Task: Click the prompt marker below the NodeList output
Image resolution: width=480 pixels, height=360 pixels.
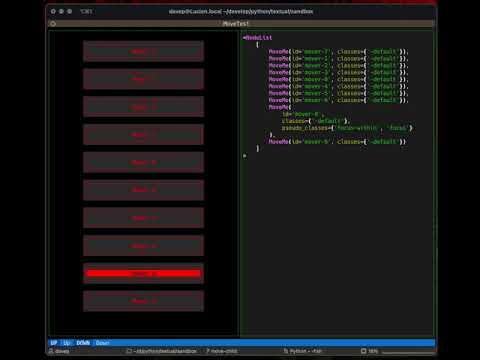Action: (245, 156)
